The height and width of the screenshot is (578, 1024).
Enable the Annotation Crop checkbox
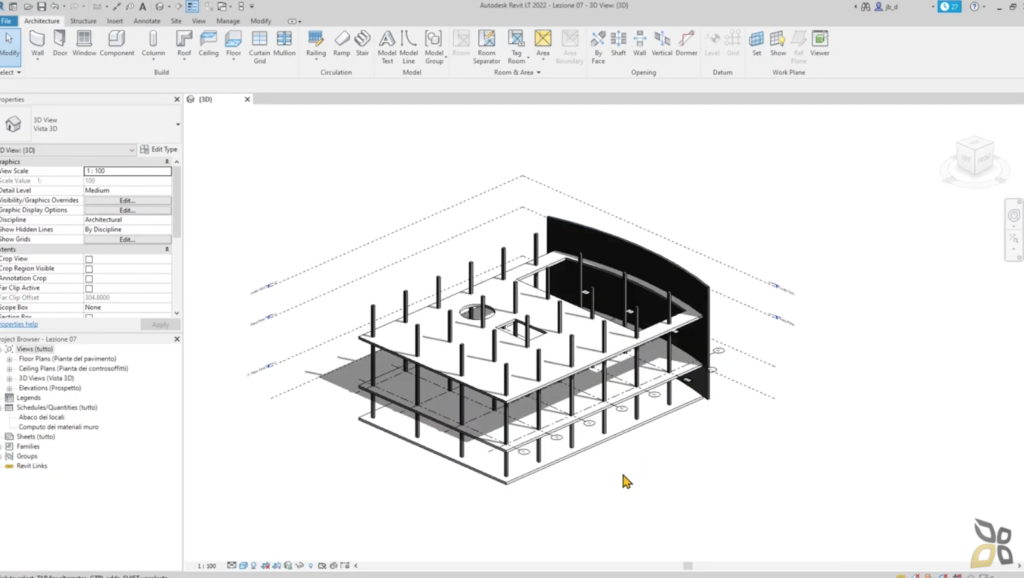click(89, 279)
